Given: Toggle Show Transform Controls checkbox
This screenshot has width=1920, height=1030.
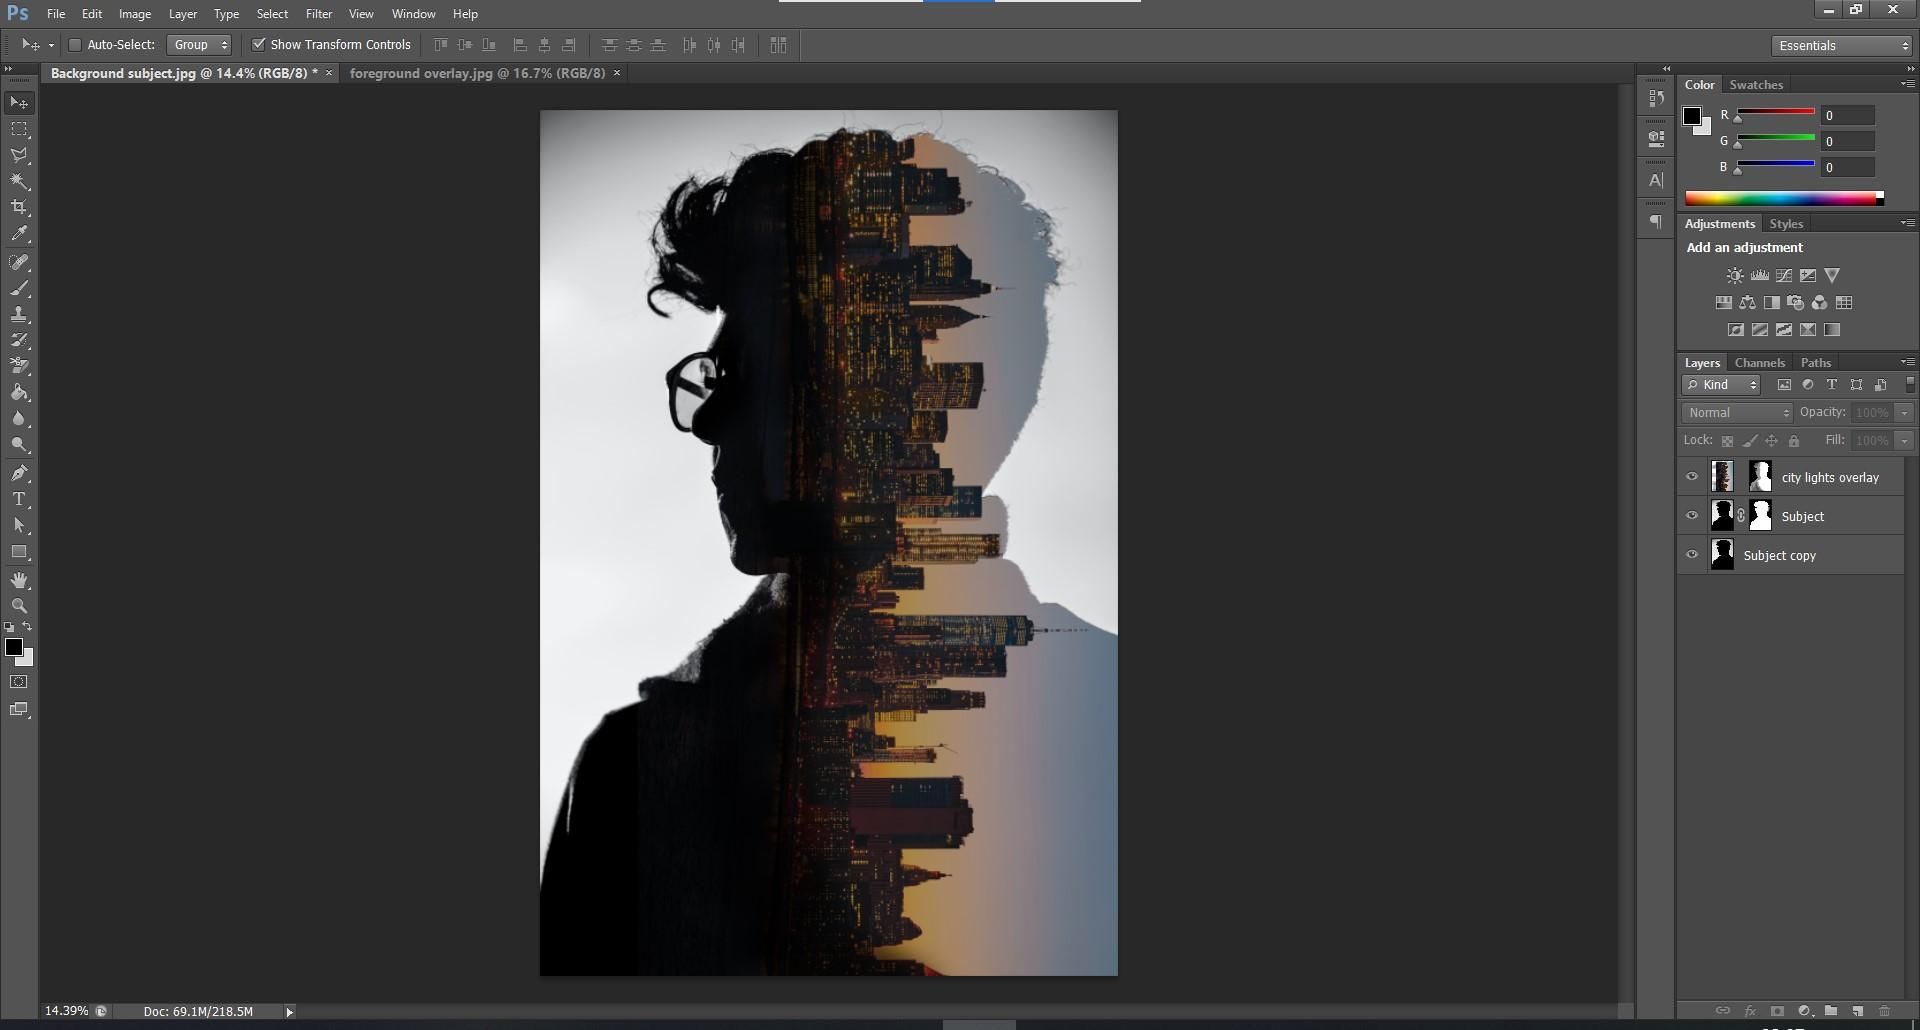Looking at the screenshot, I should click(259, 44).
